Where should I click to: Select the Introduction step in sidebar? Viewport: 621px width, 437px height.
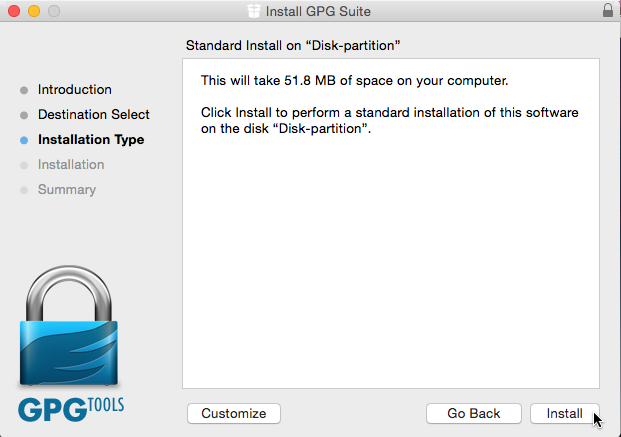coord(74,90)
